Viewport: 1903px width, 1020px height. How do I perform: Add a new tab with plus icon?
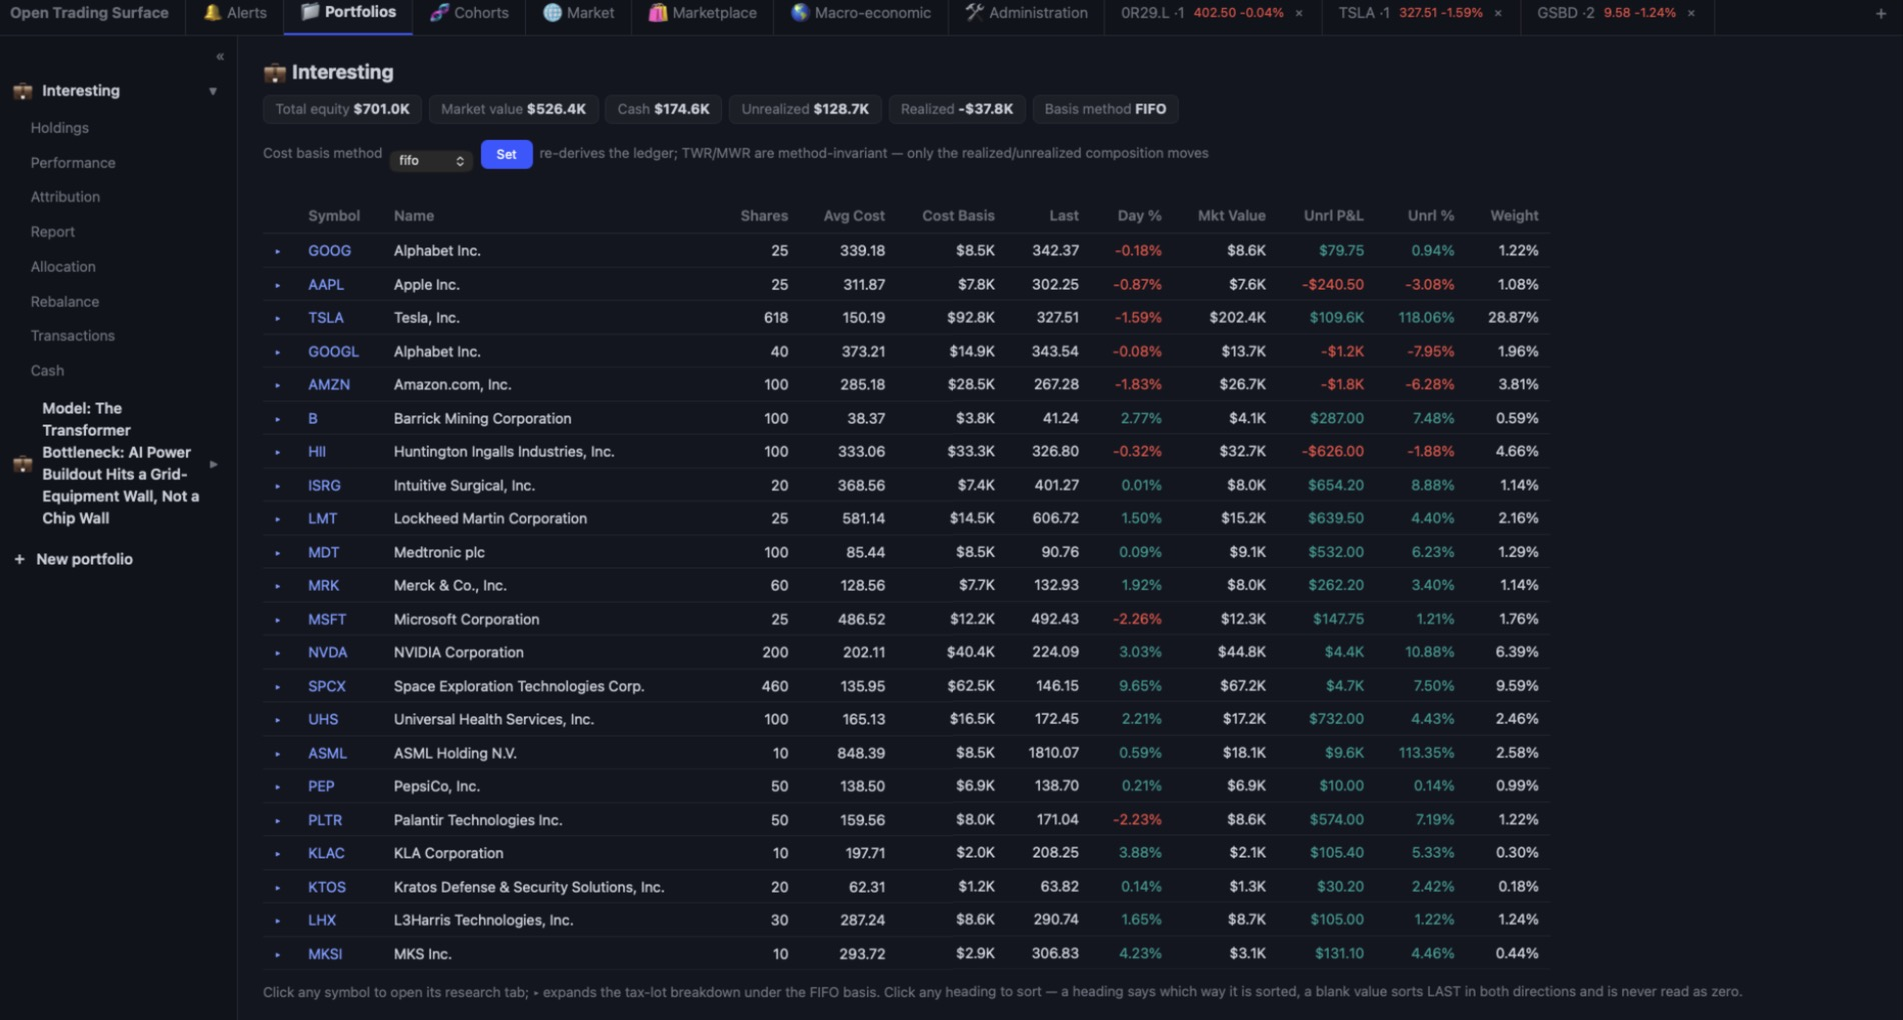click(x=1880, y=13)
